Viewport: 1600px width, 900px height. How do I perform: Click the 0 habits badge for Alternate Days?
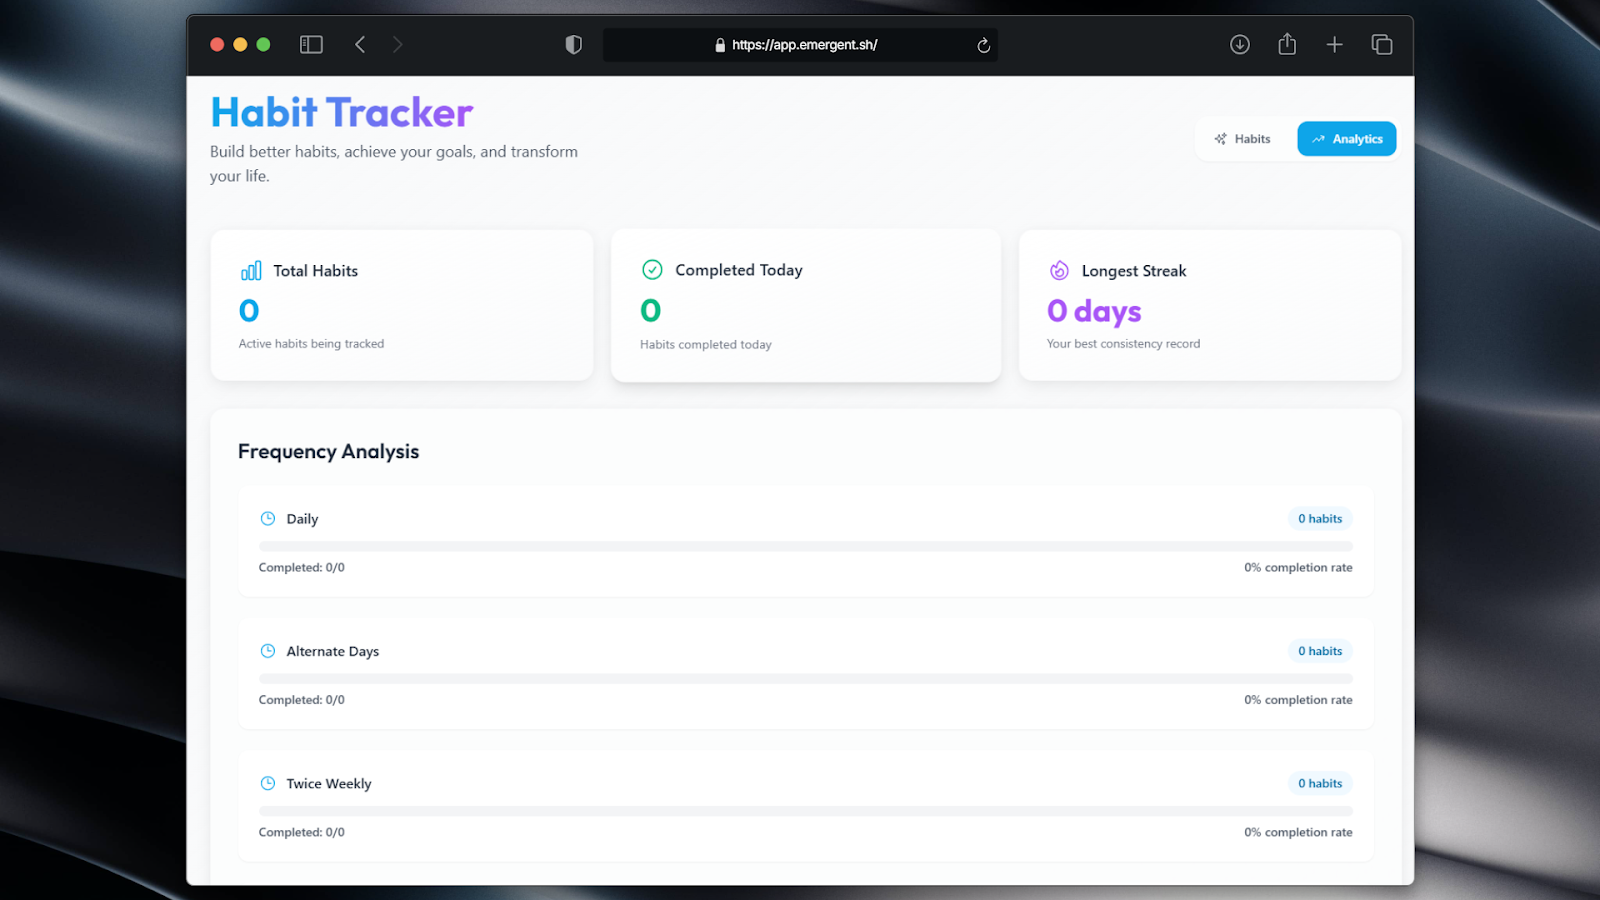click(x=1320, y=651)
